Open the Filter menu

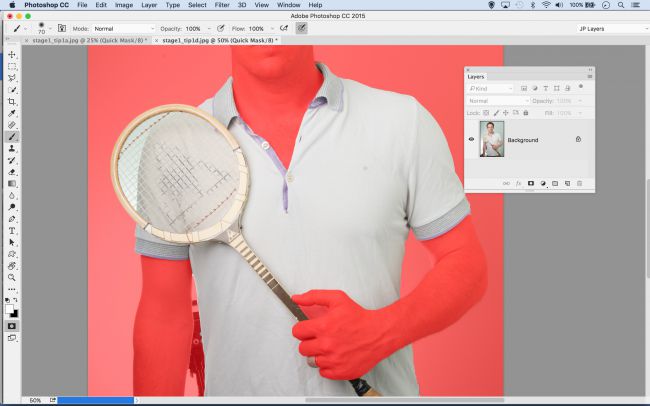222,5
